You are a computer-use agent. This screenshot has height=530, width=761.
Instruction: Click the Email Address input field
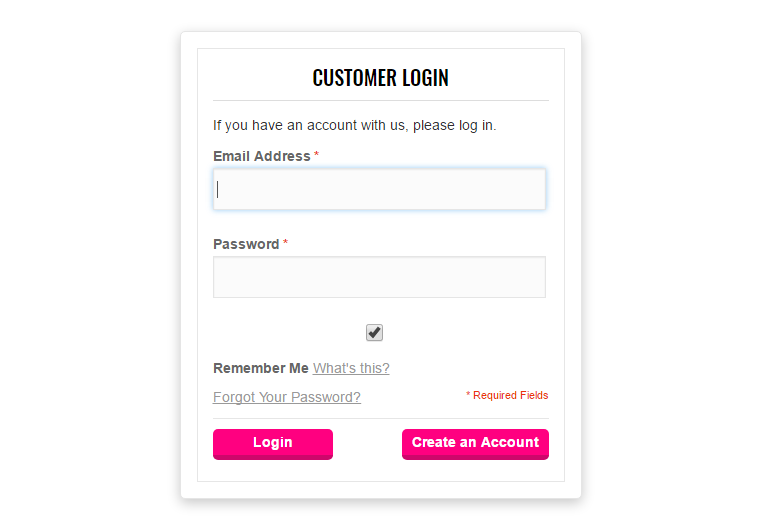[379, 189]
